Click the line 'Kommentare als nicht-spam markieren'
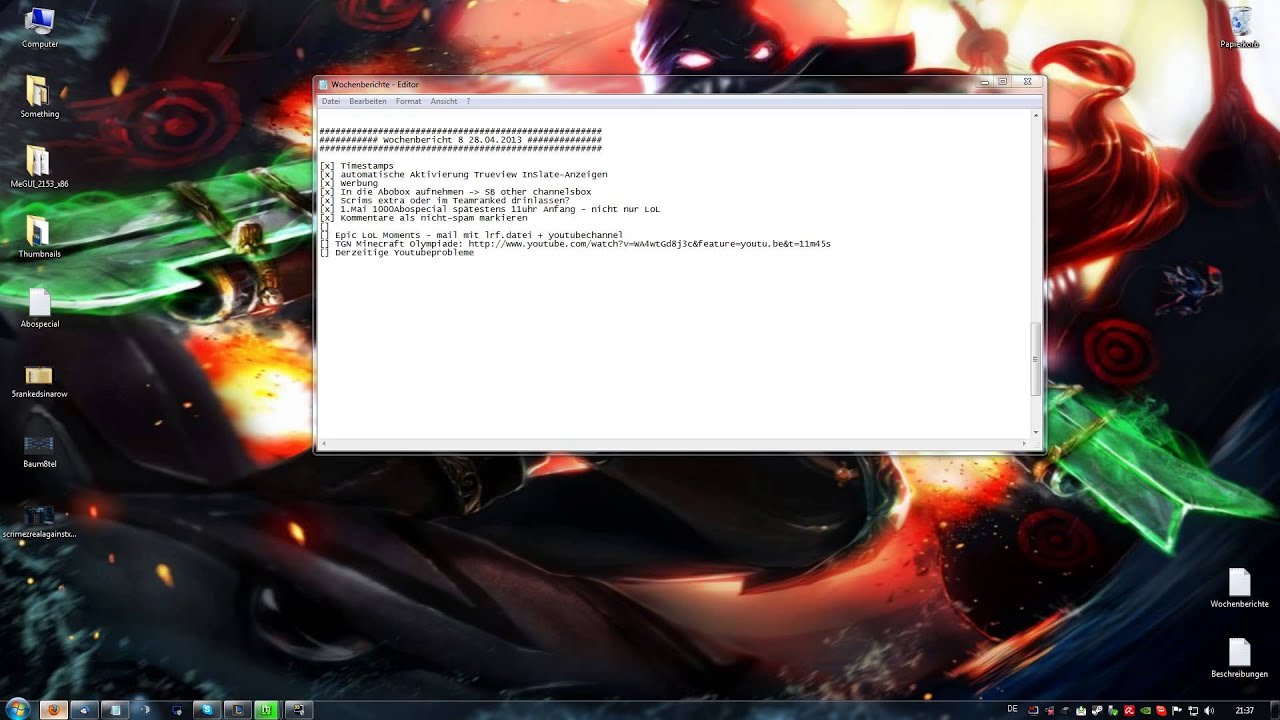 pyautogui.click(x=434, y=218)
